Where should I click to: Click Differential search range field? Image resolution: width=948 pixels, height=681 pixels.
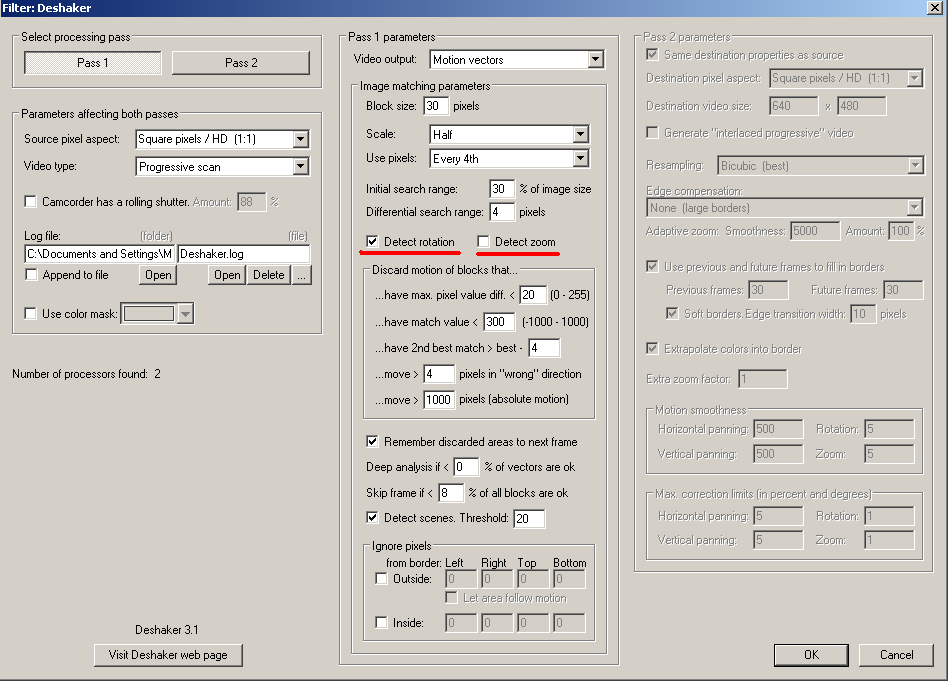[502, 212]
